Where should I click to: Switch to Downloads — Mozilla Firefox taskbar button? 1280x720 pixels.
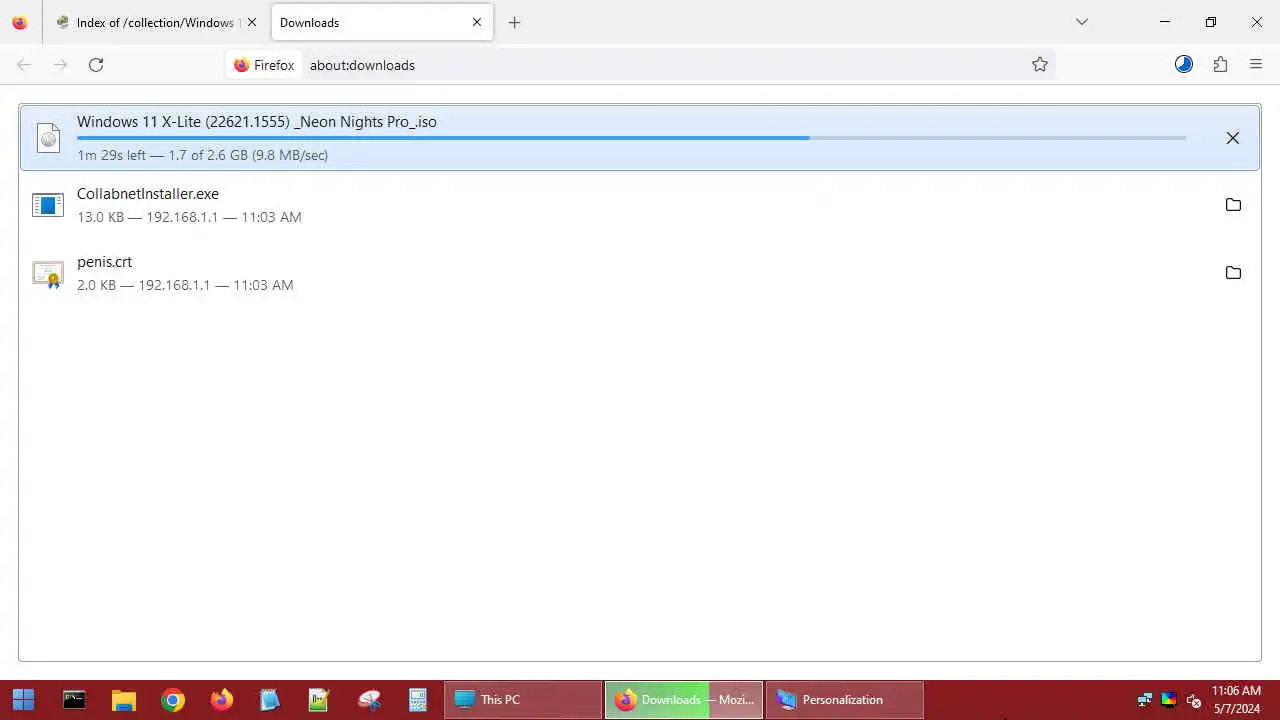coord(684,700)
